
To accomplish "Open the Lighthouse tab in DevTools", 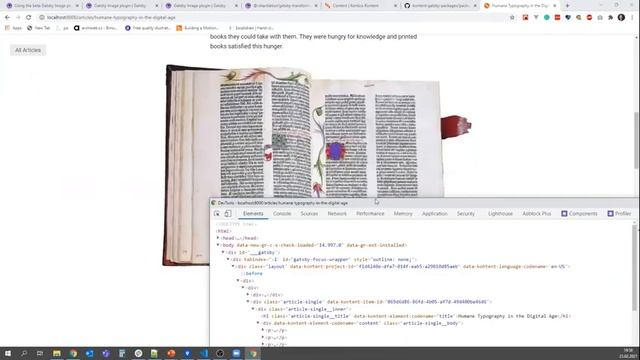I will (500, 213).
